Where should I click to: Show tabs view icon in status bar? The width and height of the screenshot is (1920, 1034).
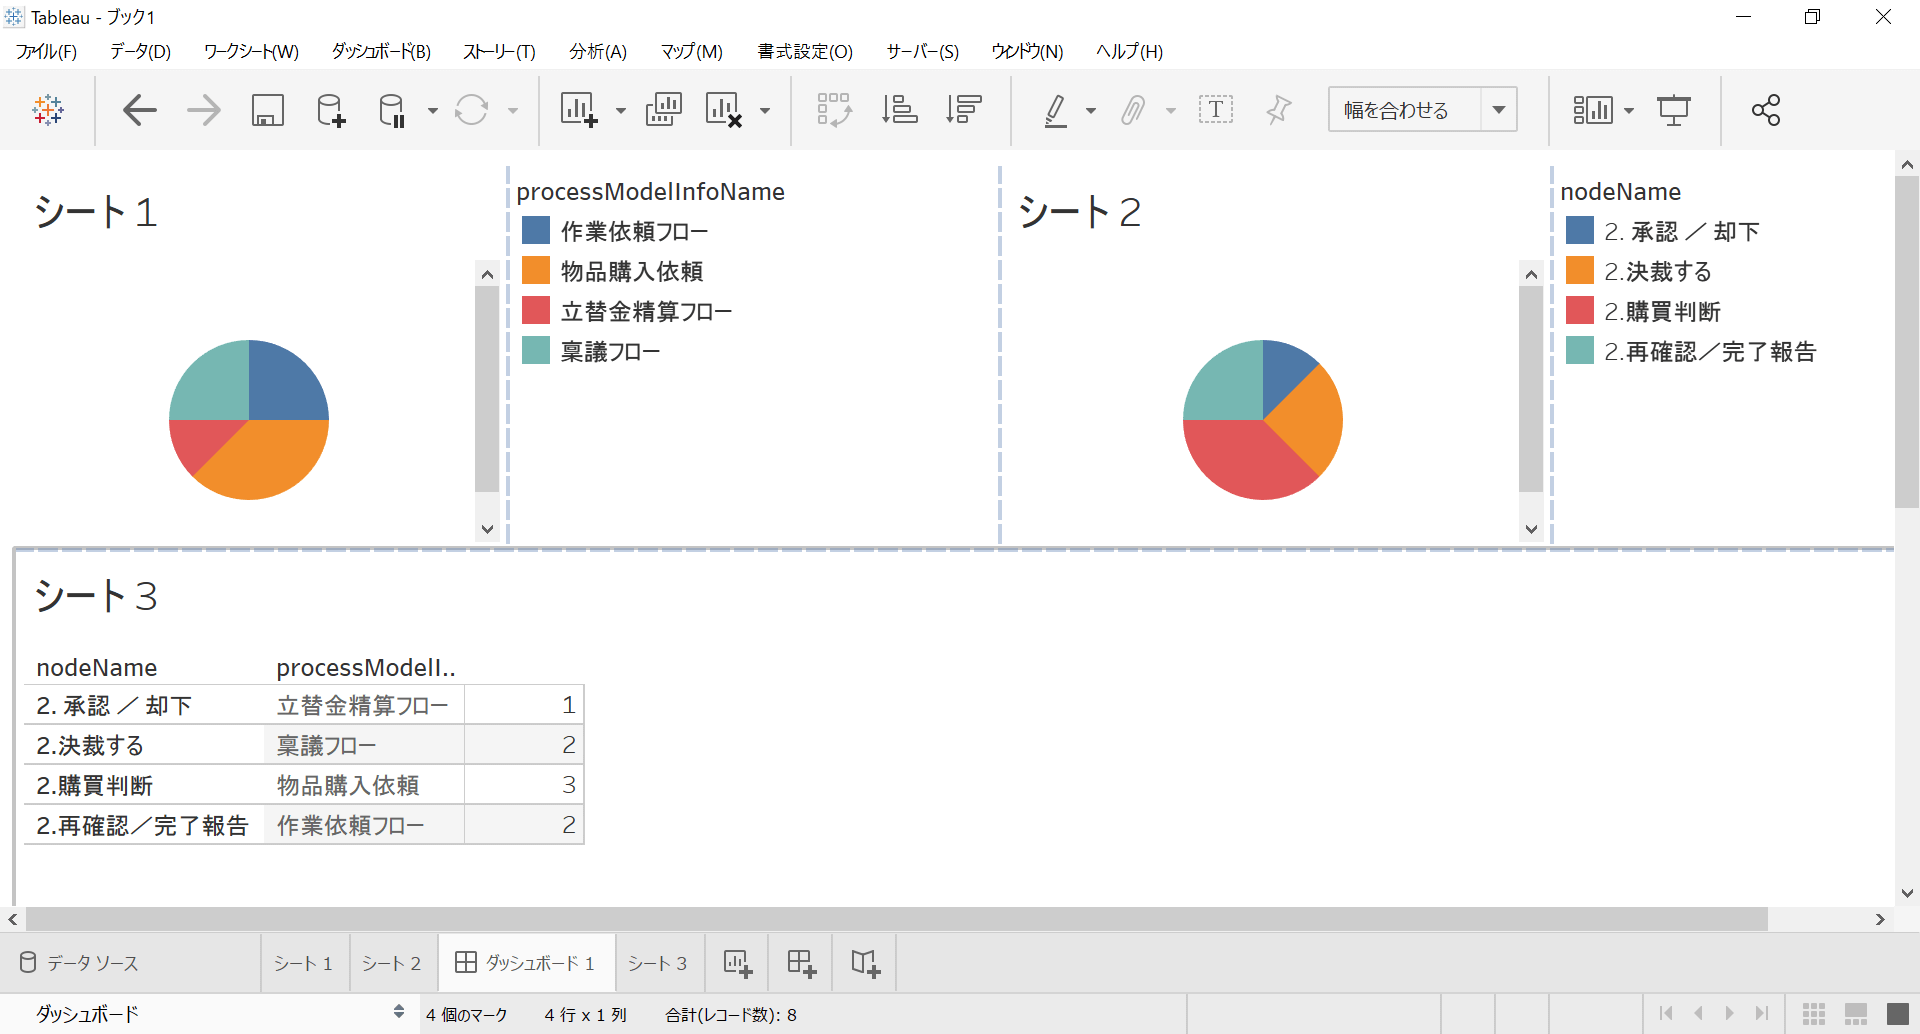click(1898, 1014)
